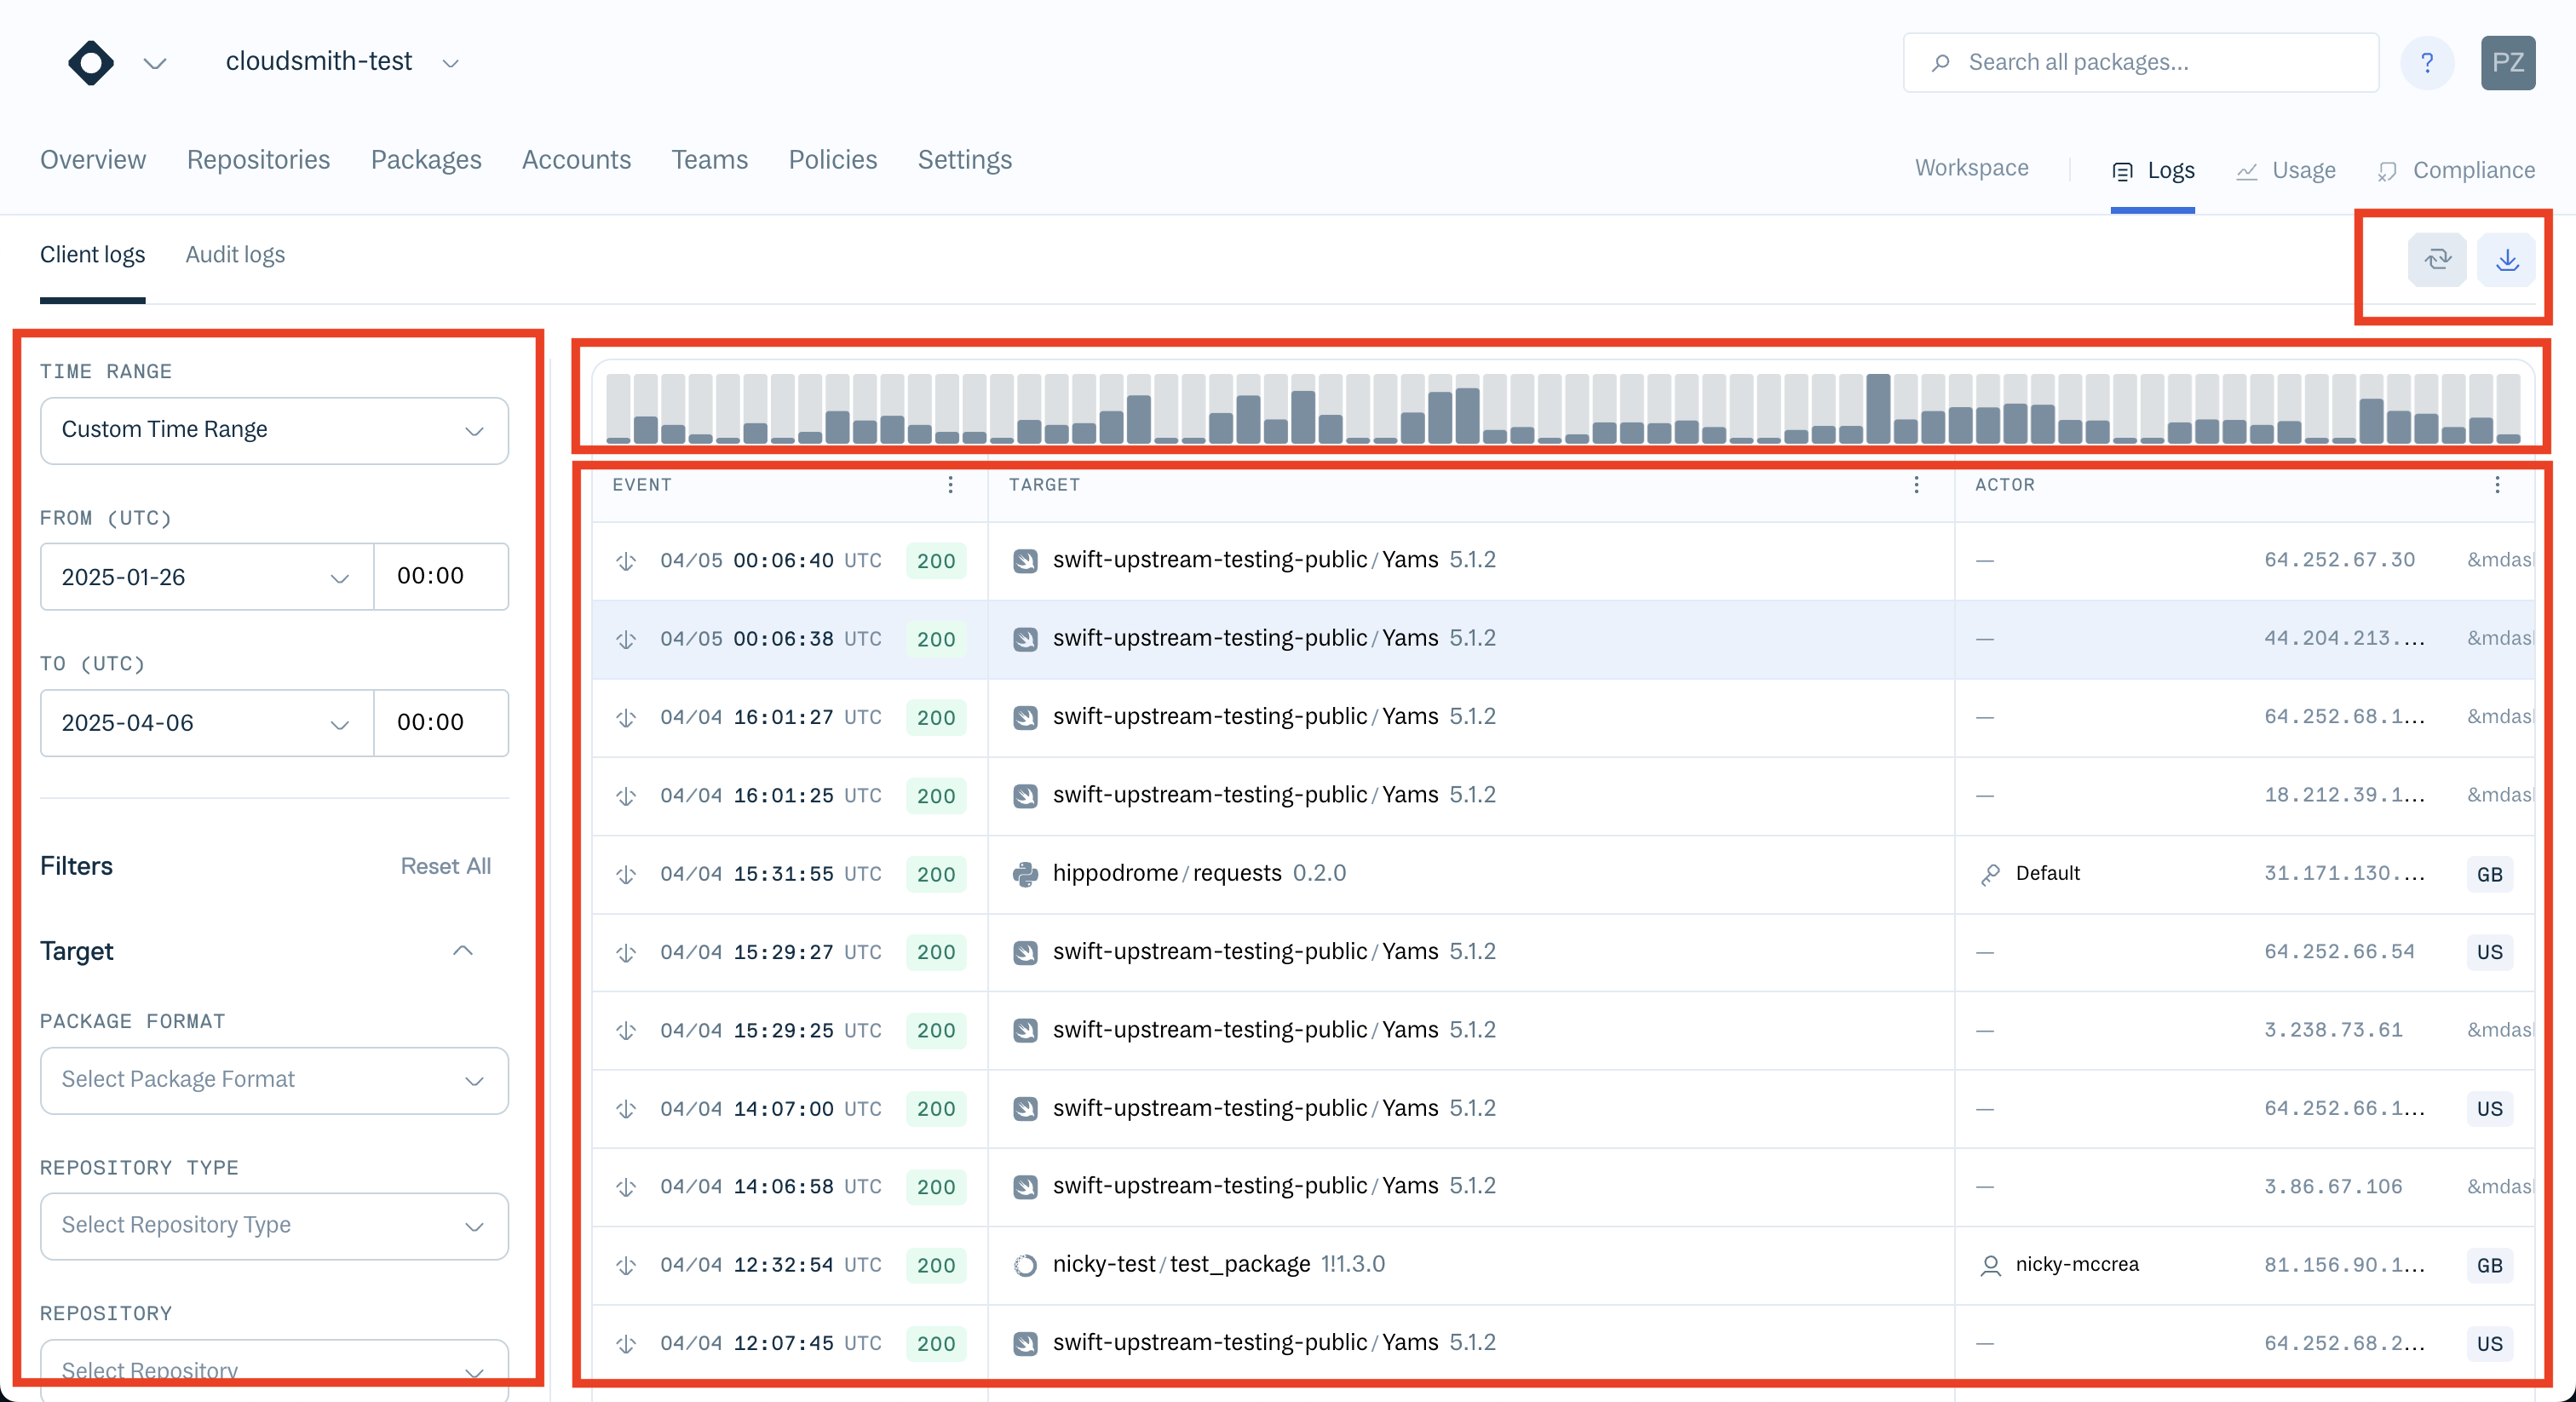Open the Custom Time Range dropdown
This screenshot has height=1402, width=2576.
[x=274, y=431]
